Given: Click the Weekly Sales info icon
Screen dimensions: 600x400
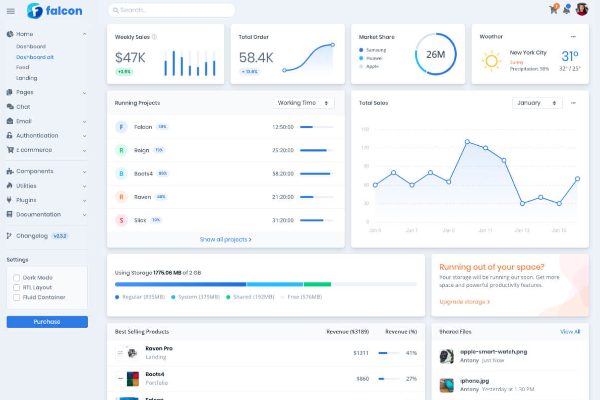Looking at the screenshot, I should click(154, 37).
